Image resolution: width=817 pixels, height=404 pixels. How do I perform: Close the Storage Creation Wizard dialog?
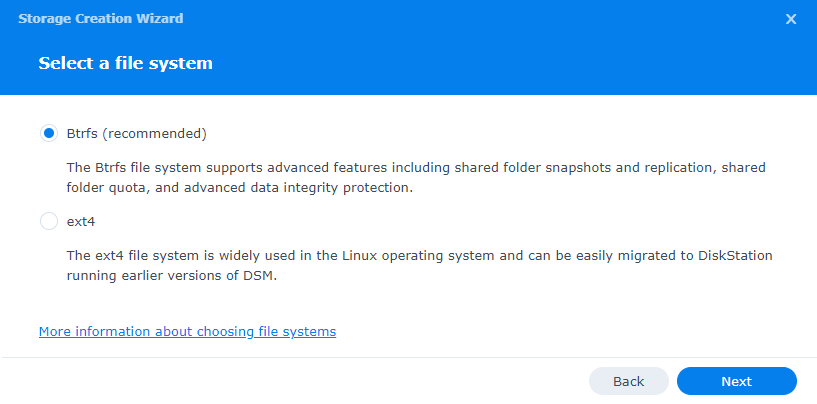(x=791, y=19)
